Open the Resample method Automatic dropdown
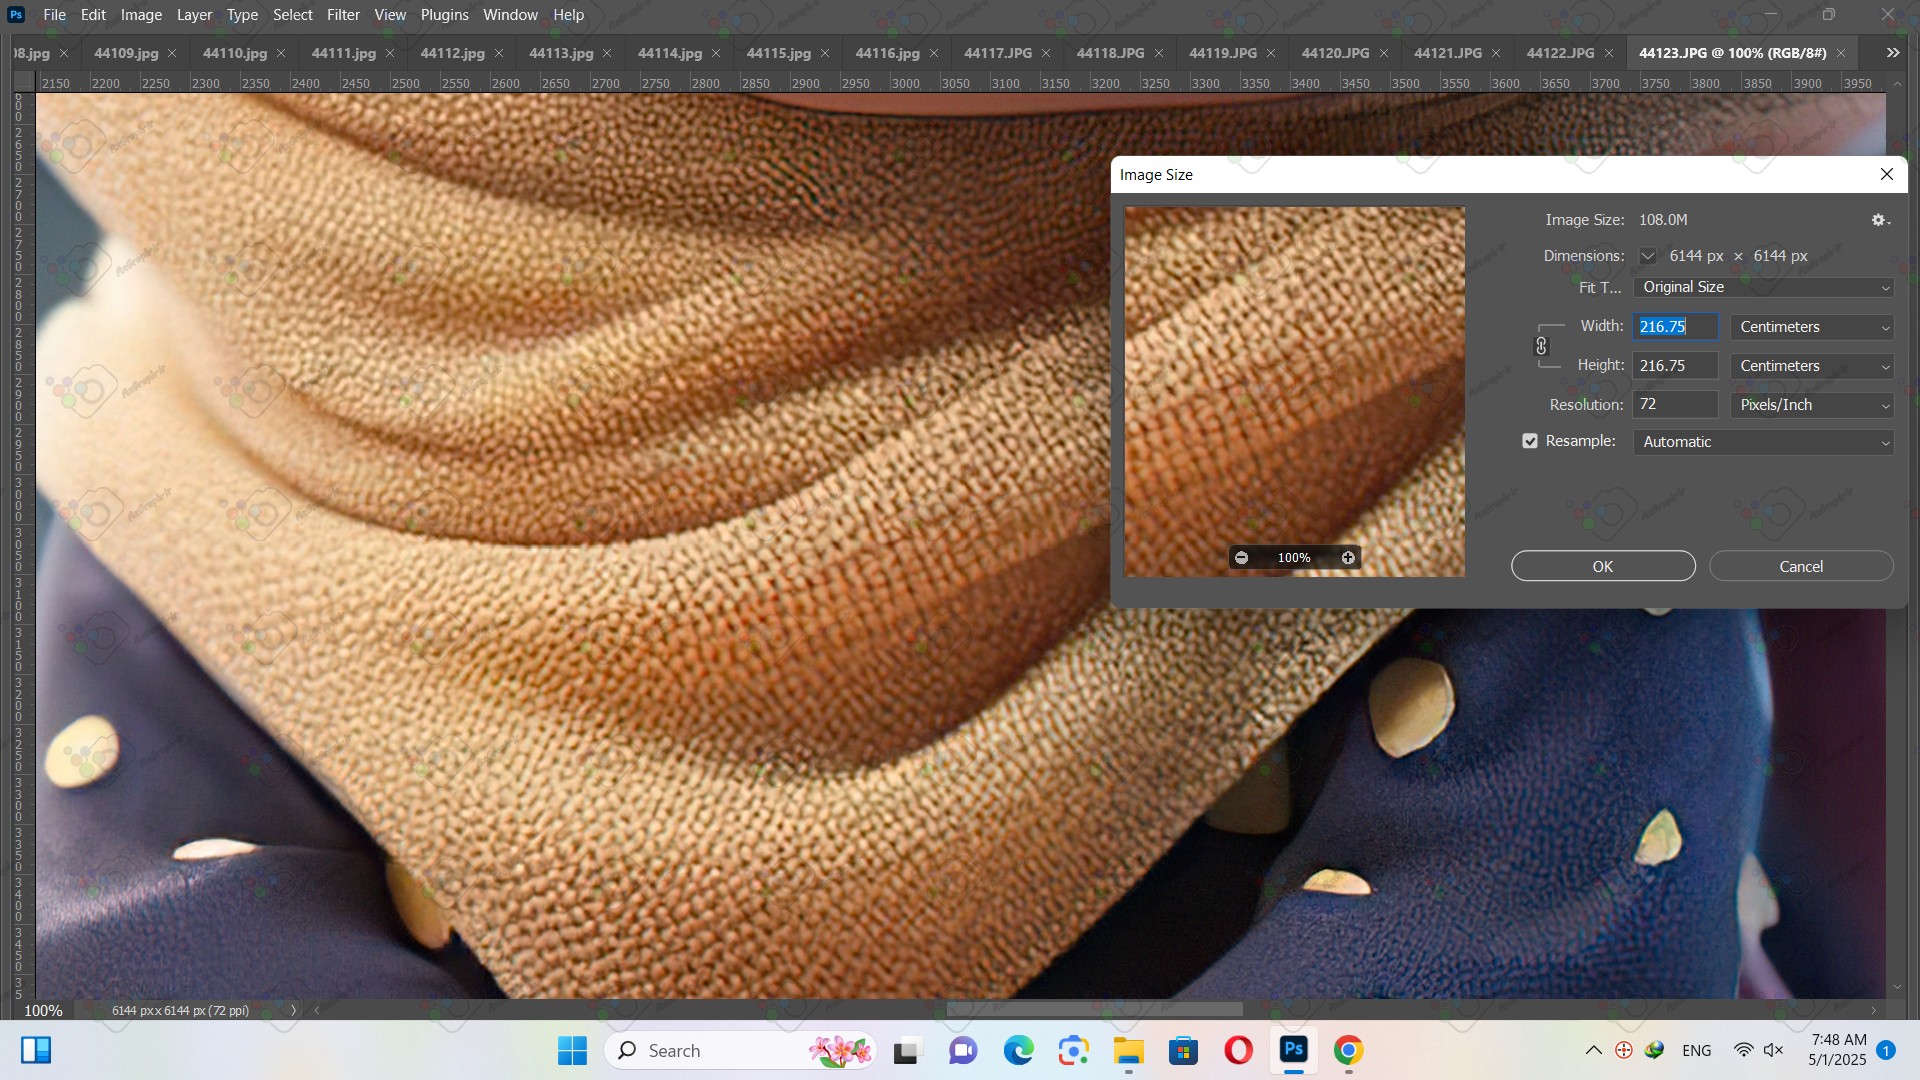Screen dimensions: 1920x1080 1764,442
